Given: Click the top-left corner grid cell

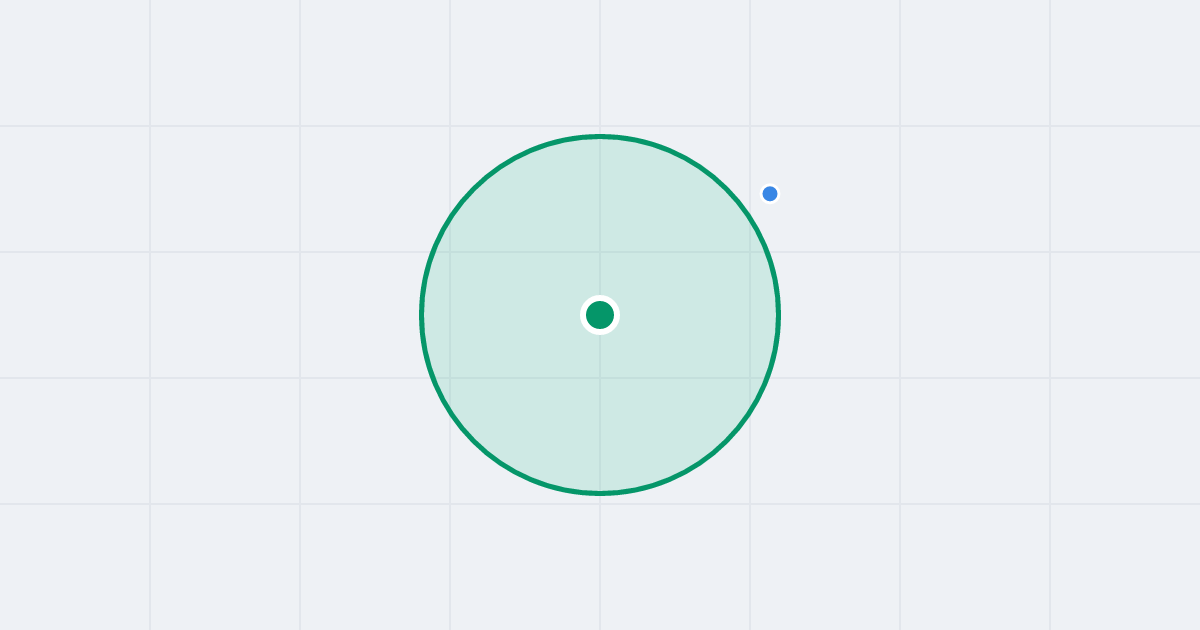Looking at the screenshot, I should pyautogui.click(x=75, y=62).
